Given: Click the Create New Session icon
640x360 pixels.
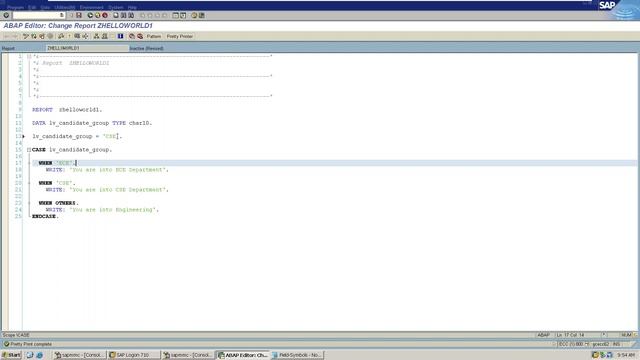Looking at the screenshot, I should point(176,15).
